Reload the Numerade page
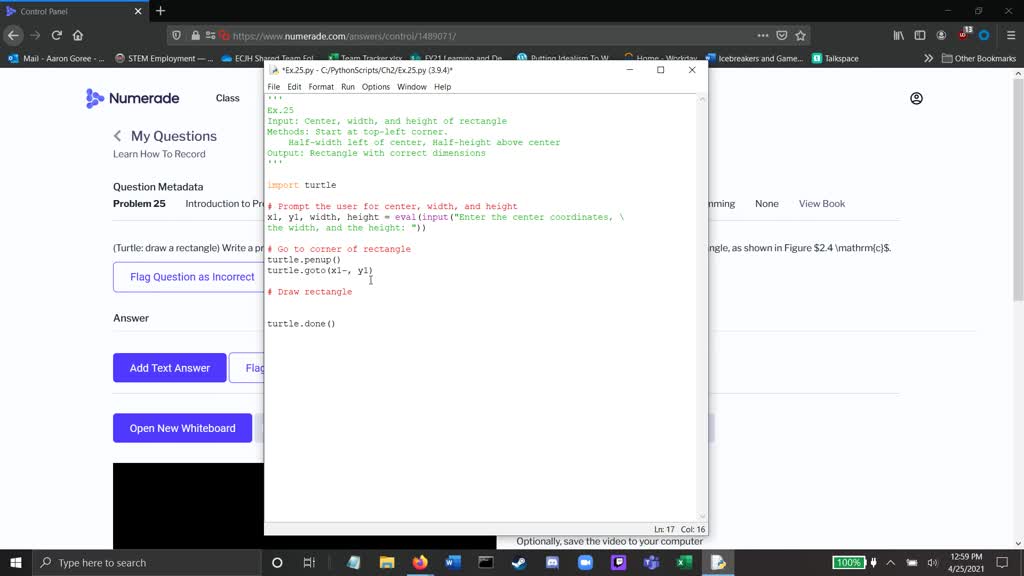 coord(57,35)
